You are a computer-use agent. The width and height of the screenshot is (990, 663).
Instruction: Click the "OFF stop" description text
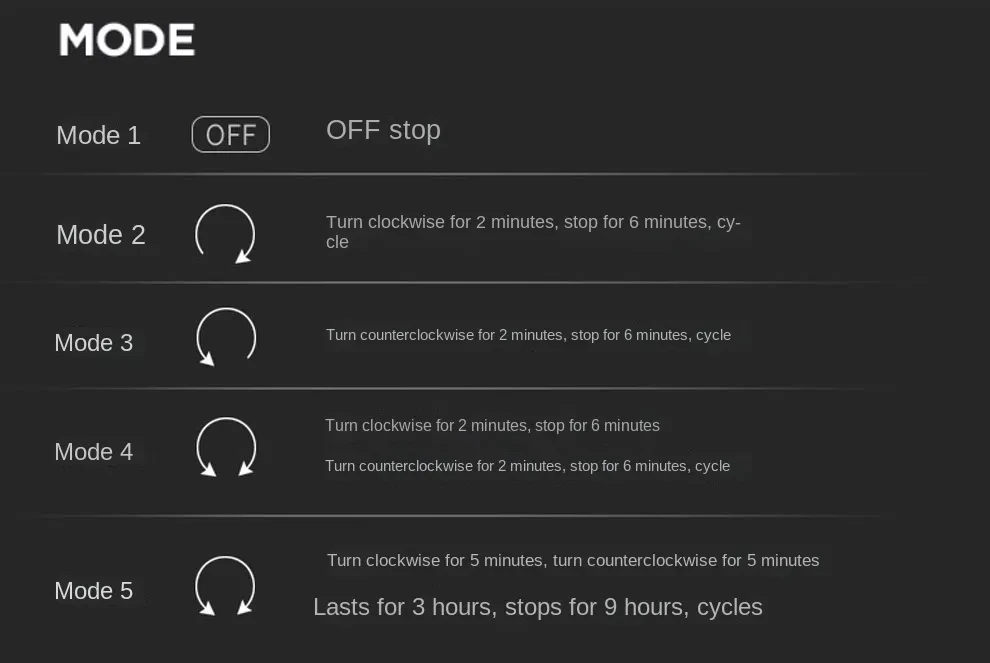point(383,130)
